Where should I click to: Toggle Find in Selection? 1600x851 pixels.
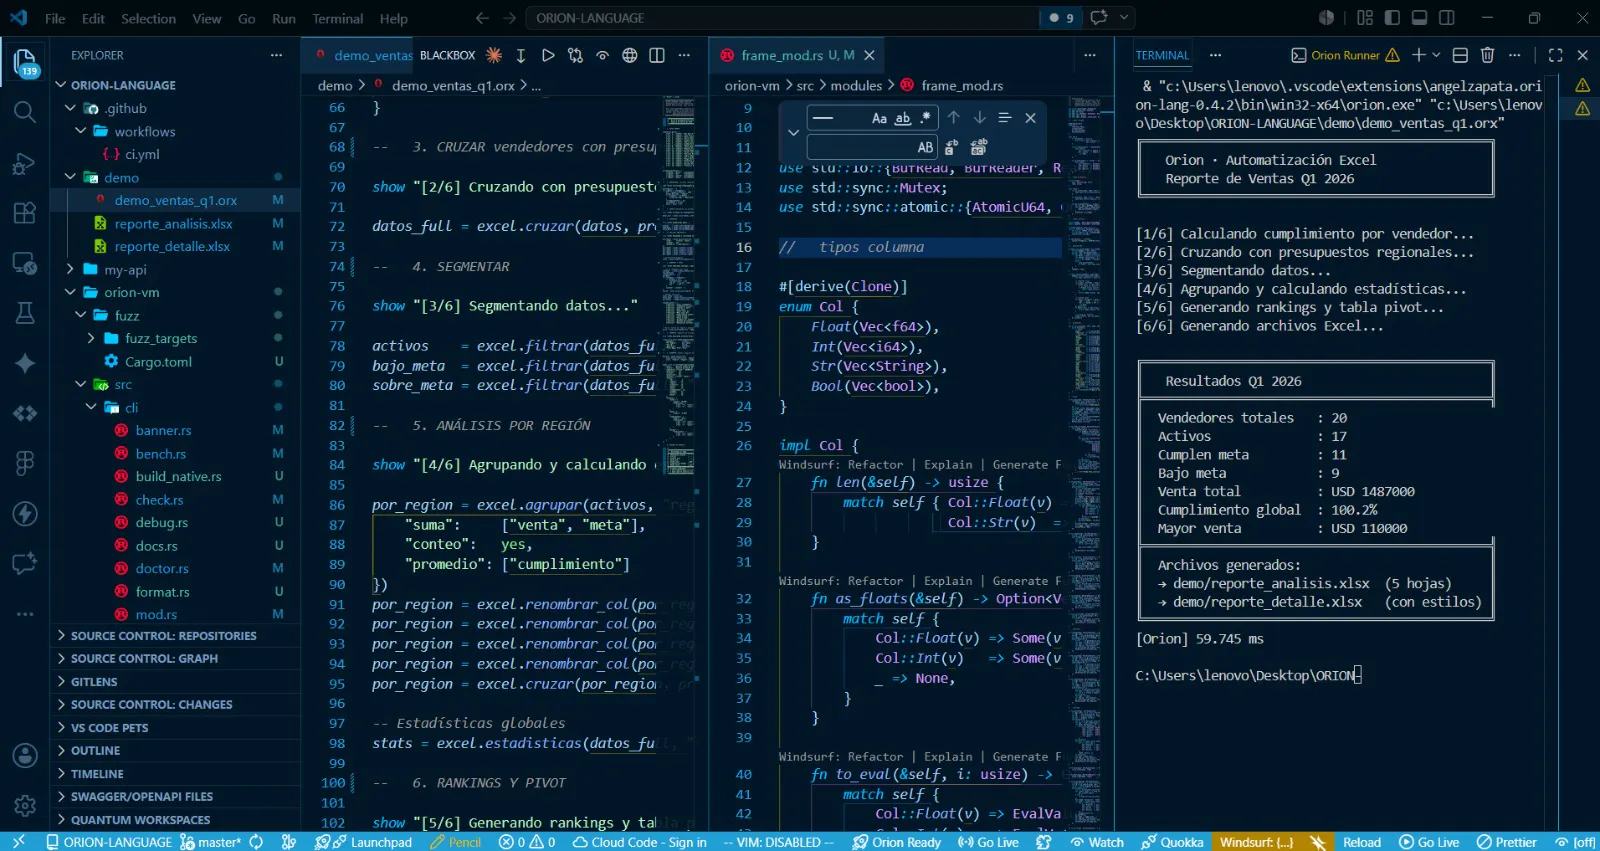pyautogui.click(x=1005, y=118)
